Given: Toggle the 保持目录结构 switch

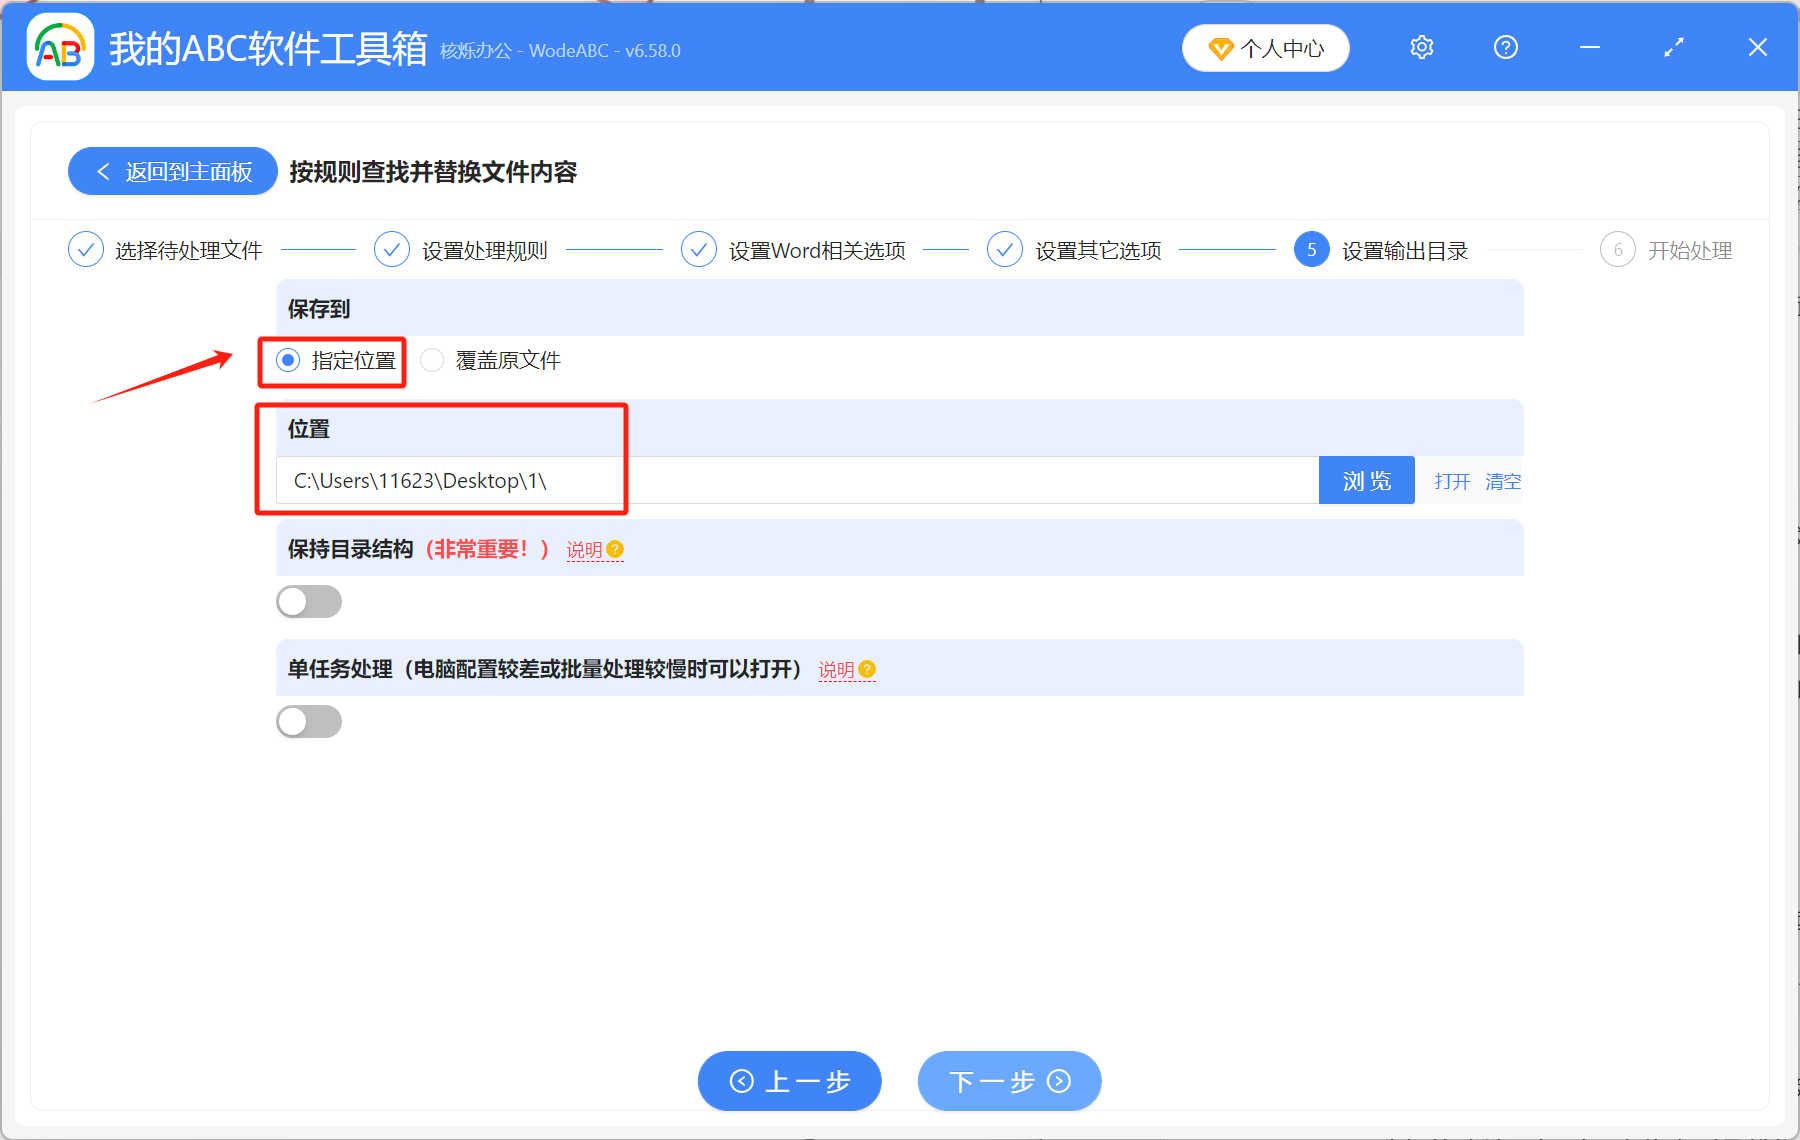Looking at the screenshot, I should (x=309, y=601).
